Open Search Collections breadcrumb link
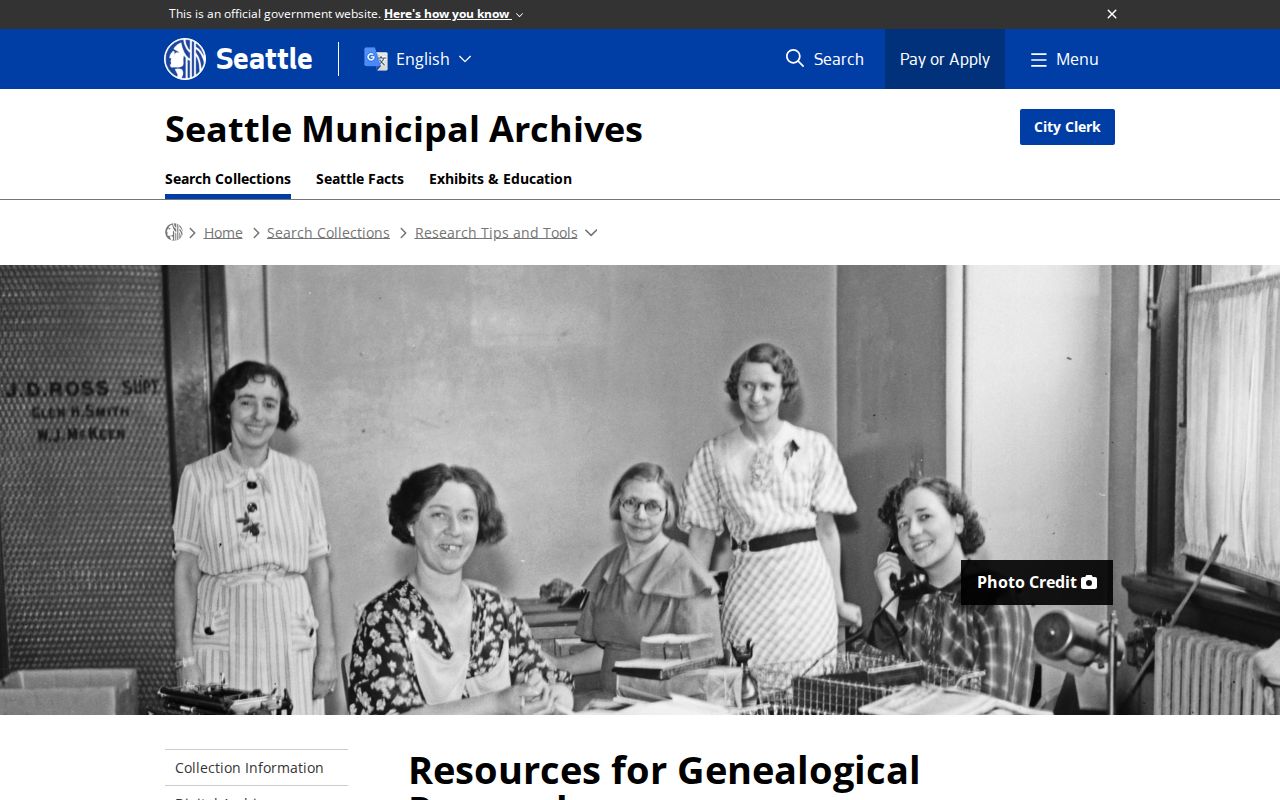The height and width of the screenshot is (800, 1280). (x=328, y=232)
